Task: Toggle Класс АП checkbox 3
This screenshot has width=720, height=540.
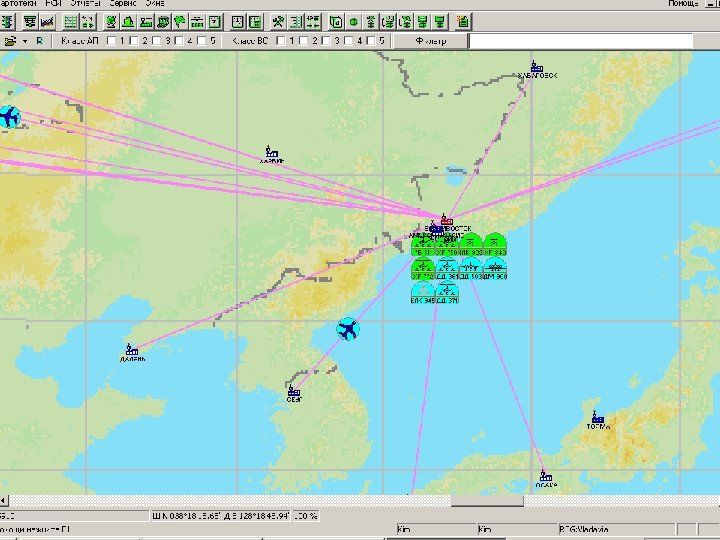Action: coord(157,41)
